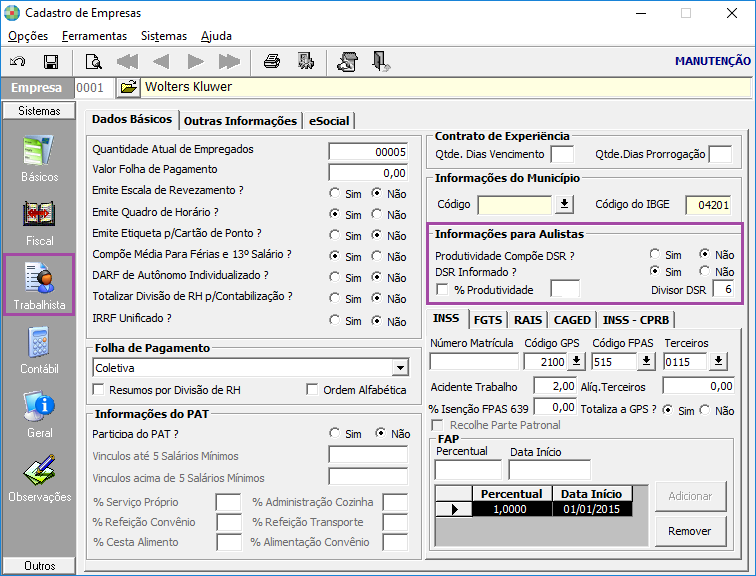Click the FAP Percentual input field
This screenshot has width=756, height=576.
468,469
